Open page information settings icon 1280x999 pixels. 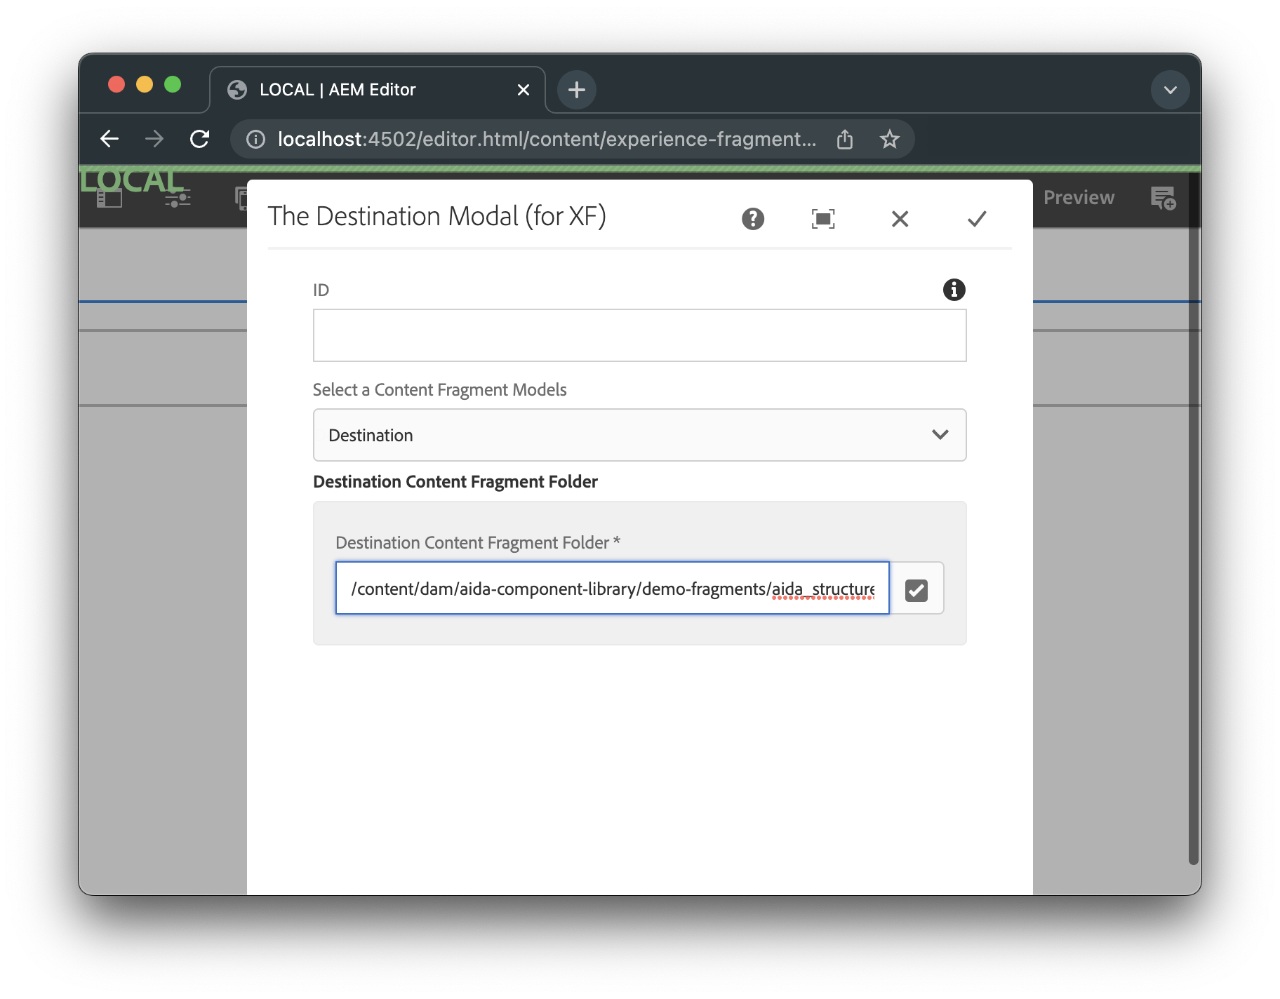pyautogui.click(x=177, y=199)
